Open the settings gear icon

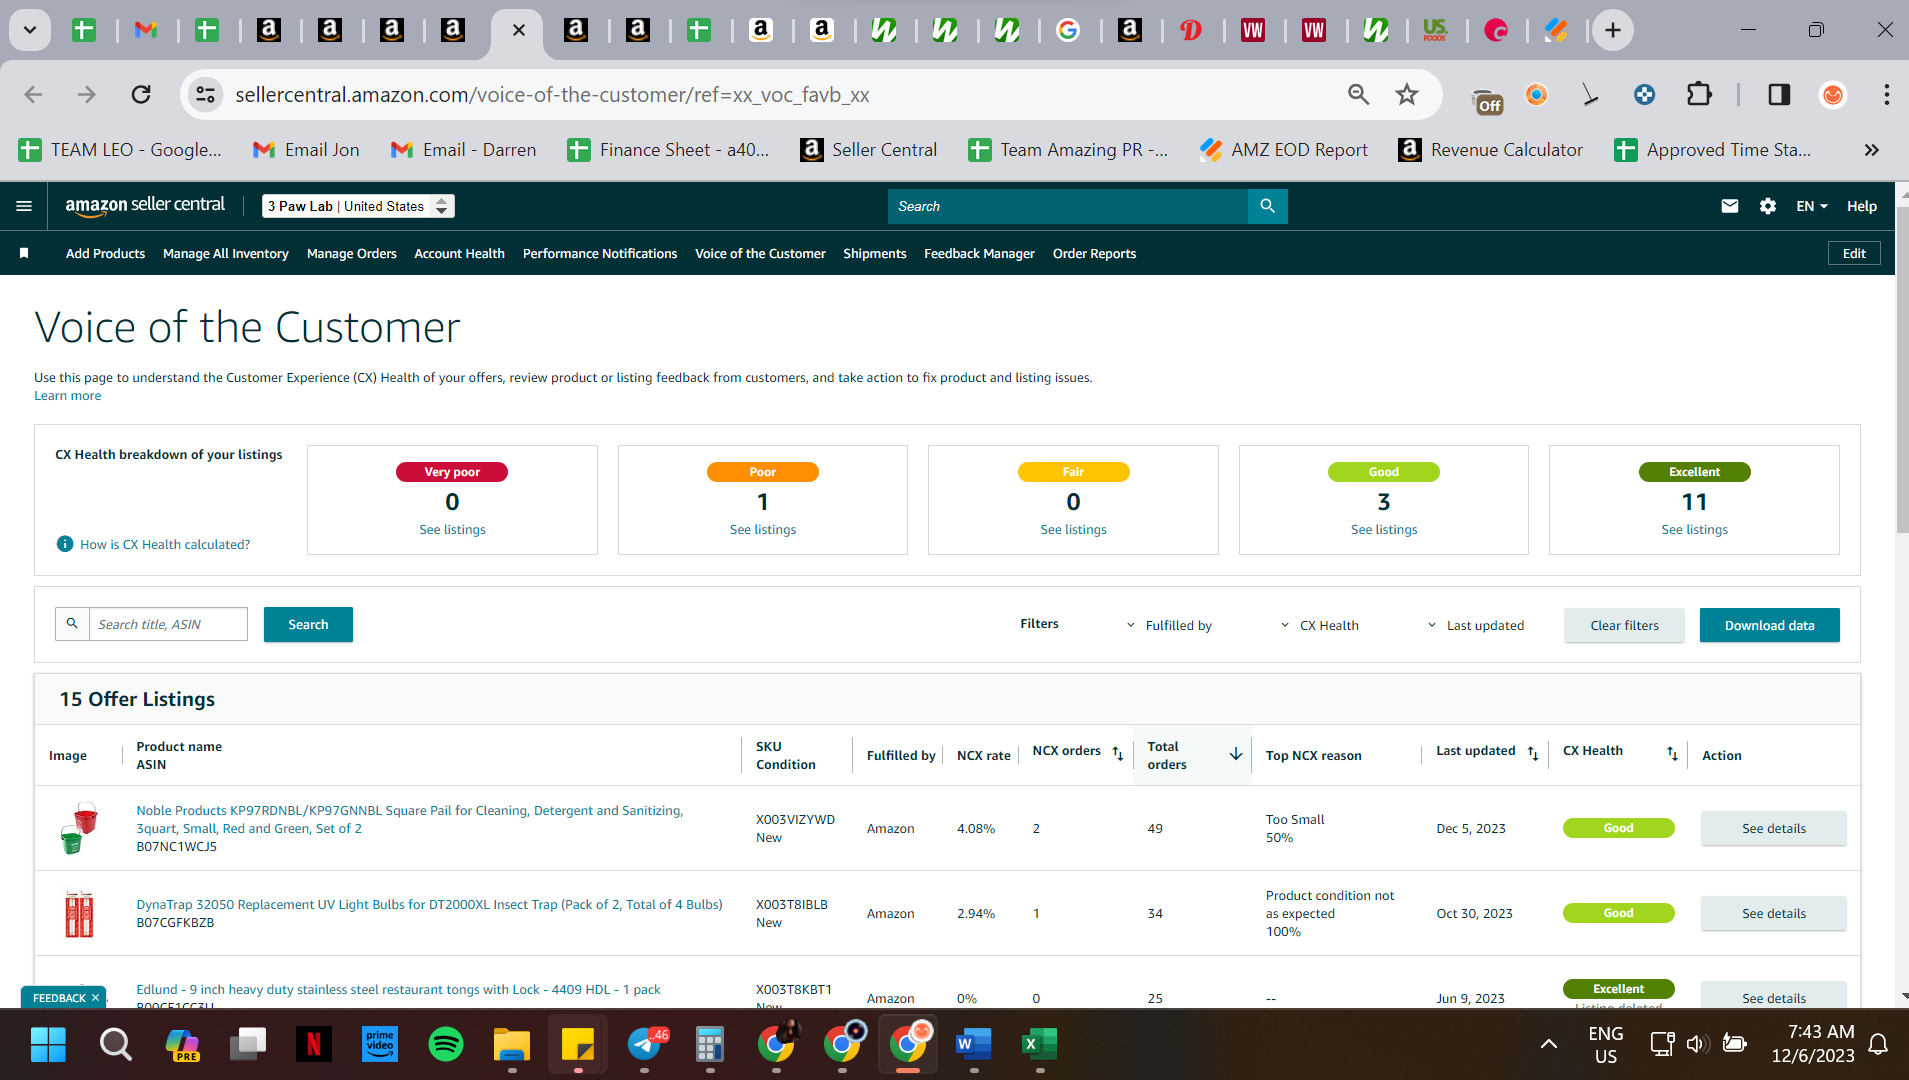(1767, 206)
